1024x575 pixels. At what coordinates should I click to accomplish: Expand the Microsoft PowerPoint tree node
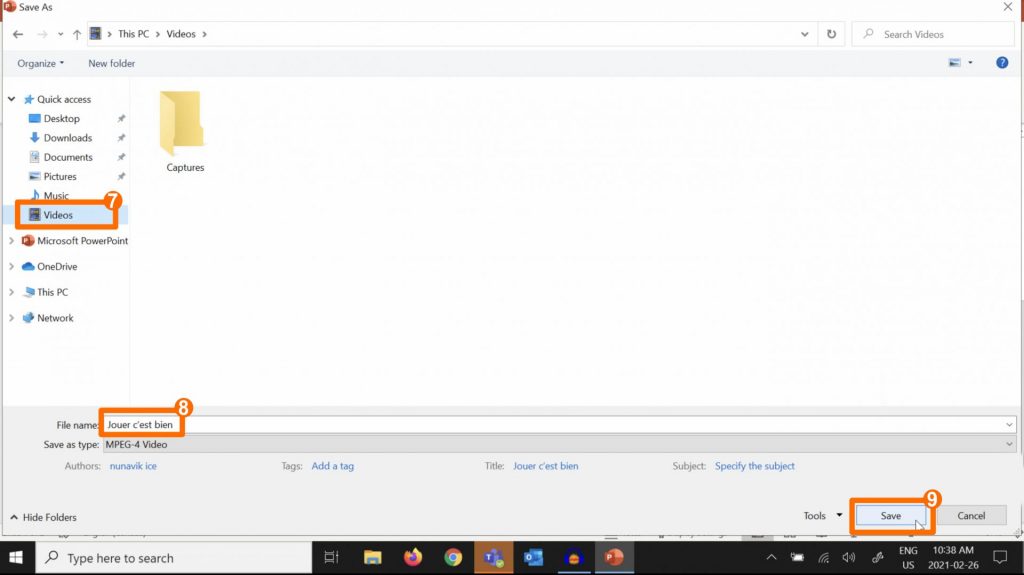[12, 241]
